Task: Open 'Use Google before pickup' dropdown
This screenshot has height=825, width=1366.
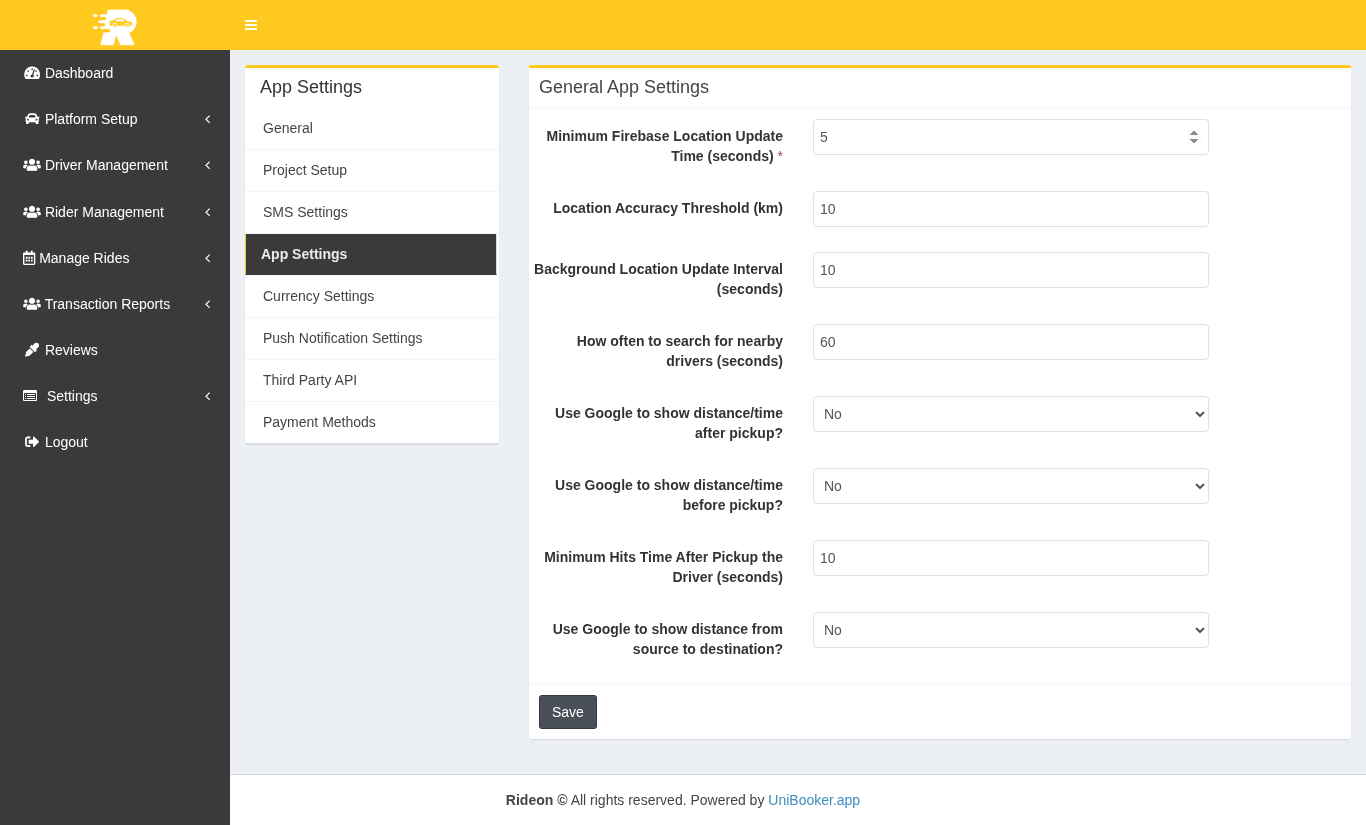Action: click(1010, 486)
